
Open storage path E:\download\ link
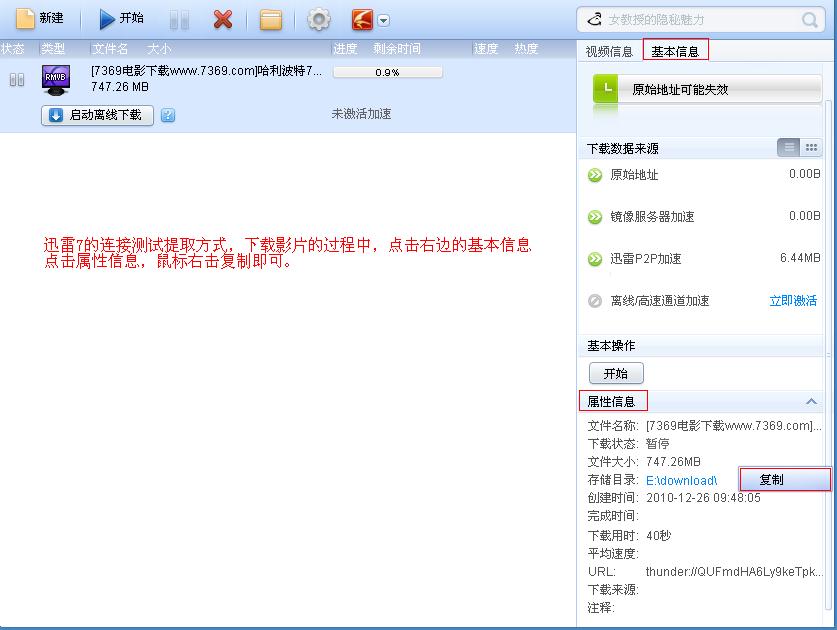(682, 481)
